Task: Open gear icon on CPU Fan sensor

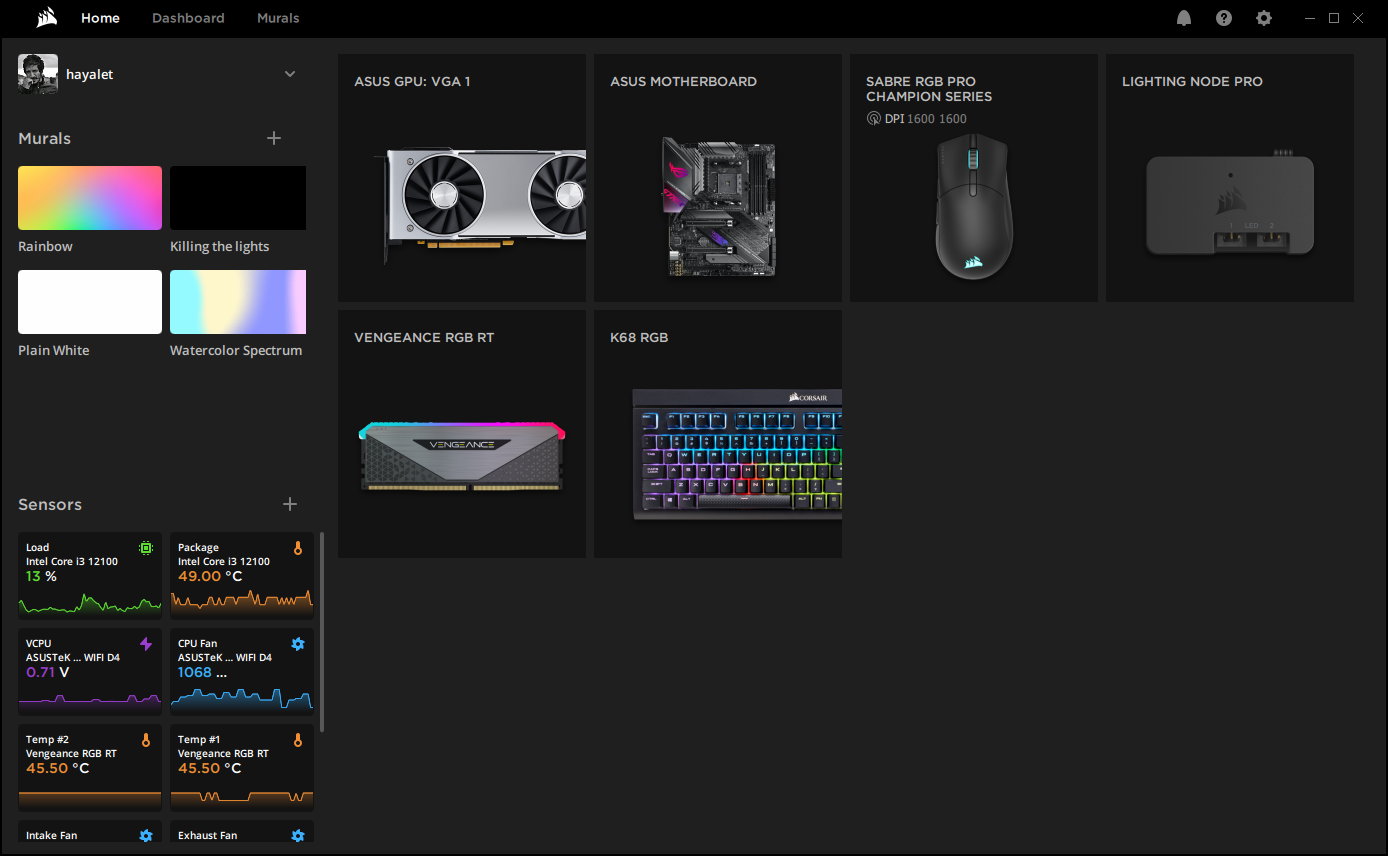Action: point(297,644)
